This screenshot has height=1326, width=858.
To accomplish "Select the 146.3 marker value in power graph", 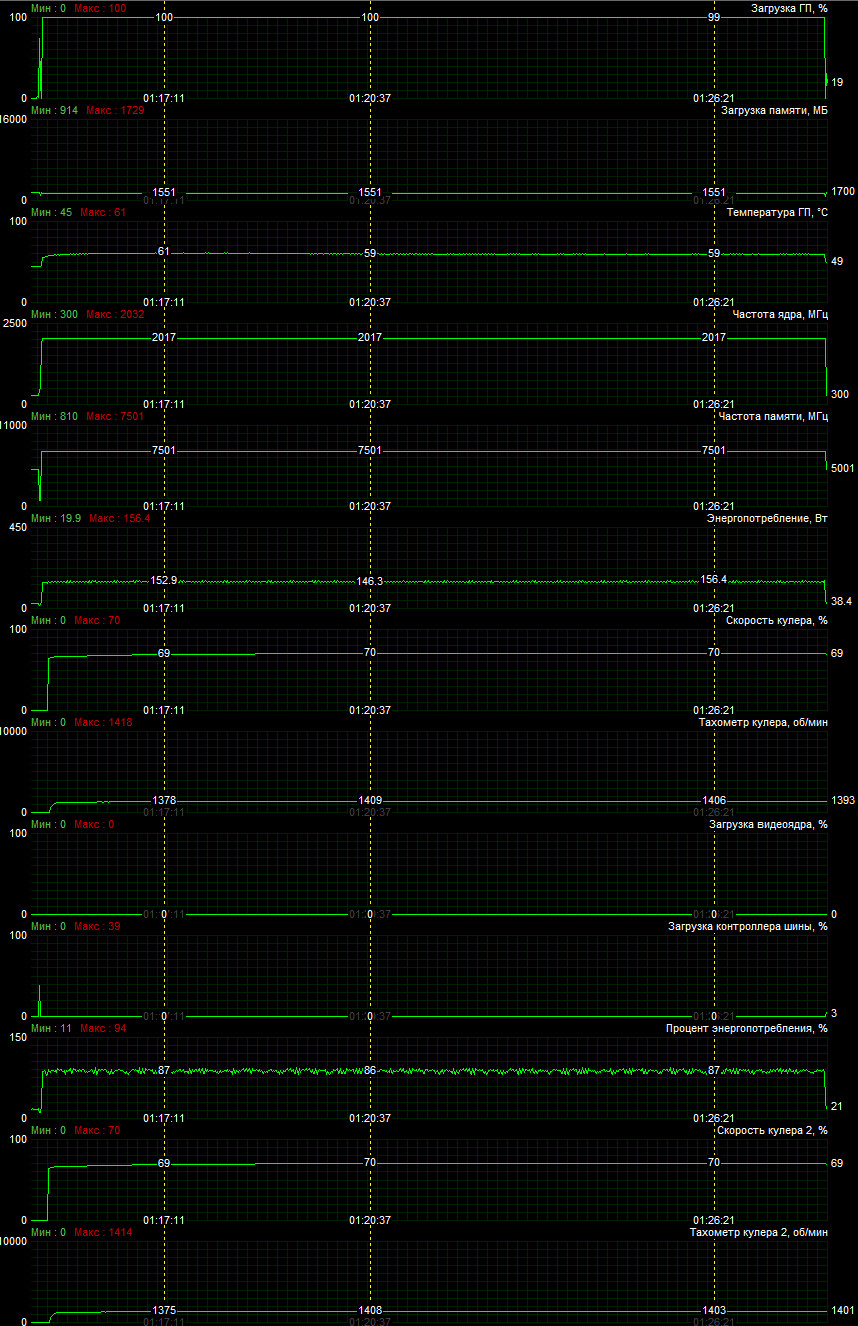I will tap(370, 581).
